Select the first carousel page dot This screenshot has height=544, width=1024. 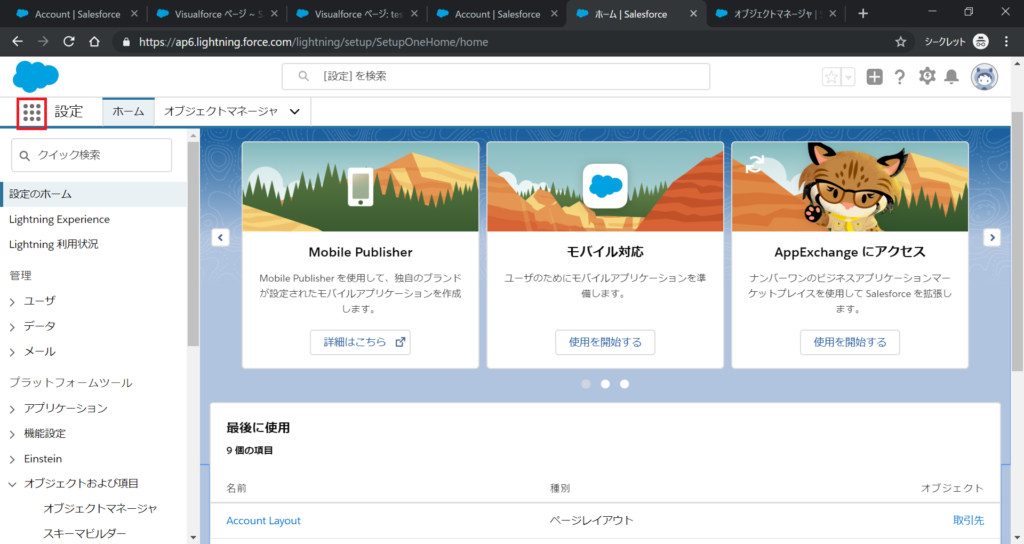pyautogui.click(x=586, y=383)
